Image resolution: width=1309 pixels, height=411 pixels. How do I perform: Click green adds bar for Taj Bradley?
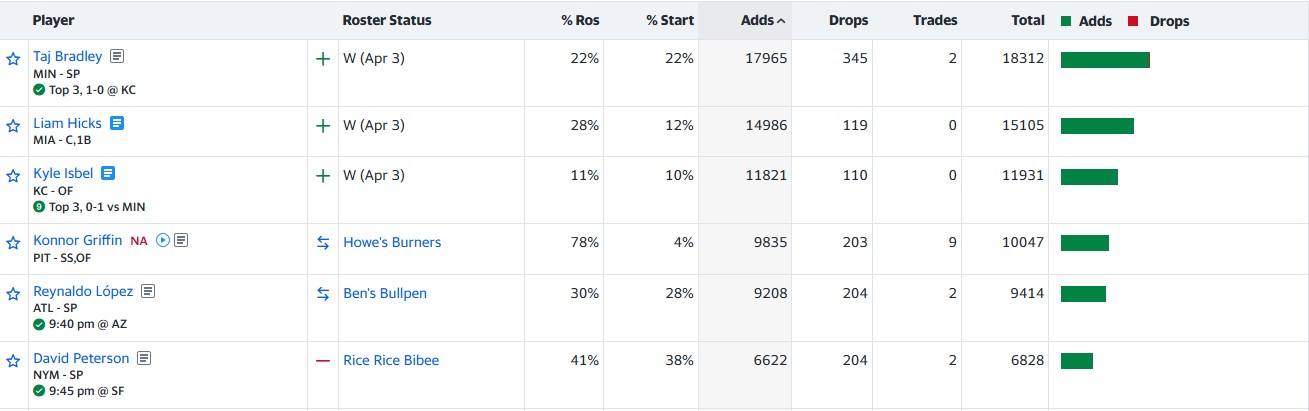(1105, 60)
